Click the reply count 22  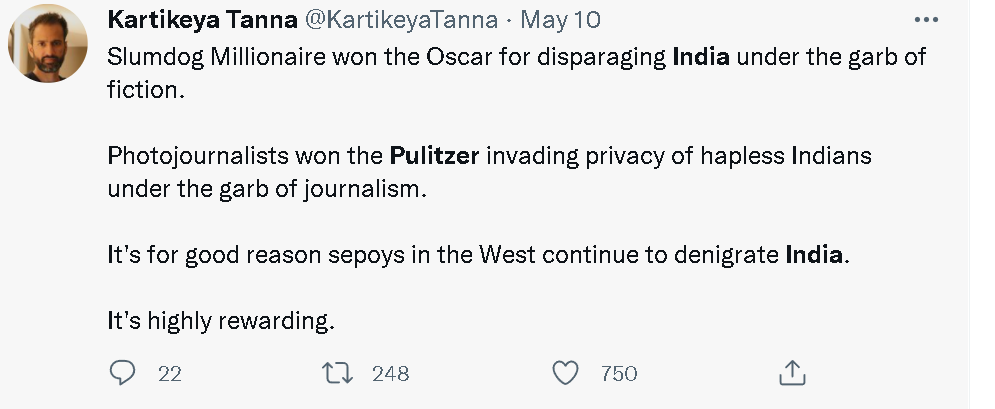pyautogui.click(x=170, y=374)
